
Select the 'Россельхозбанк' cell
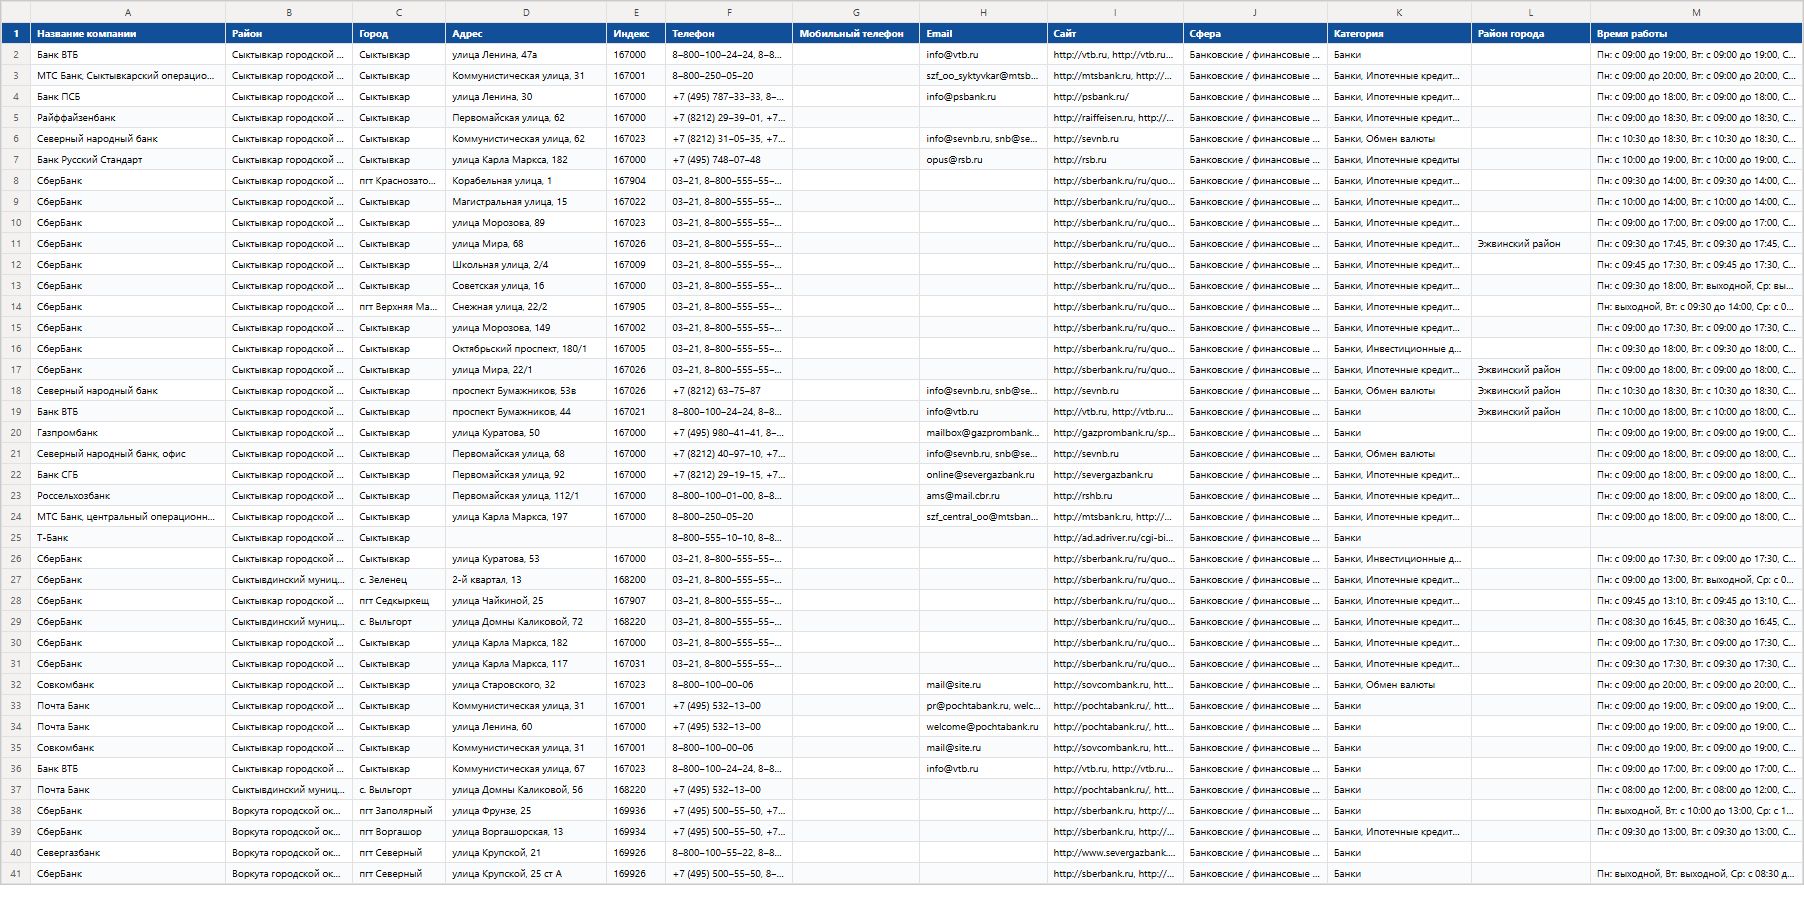pyautogui.click(x=128, y=496)
